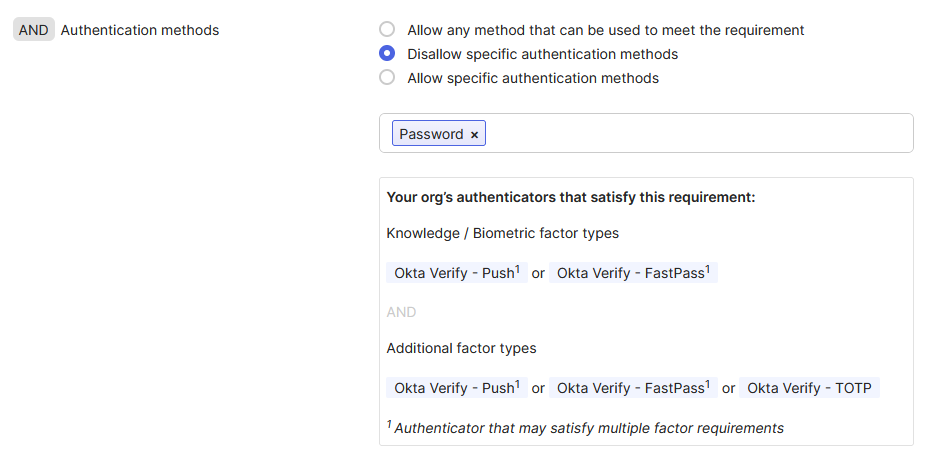Click the AND badge beside Authentication methods
This screenshot has width=933, height=464.
coord(33,30)
